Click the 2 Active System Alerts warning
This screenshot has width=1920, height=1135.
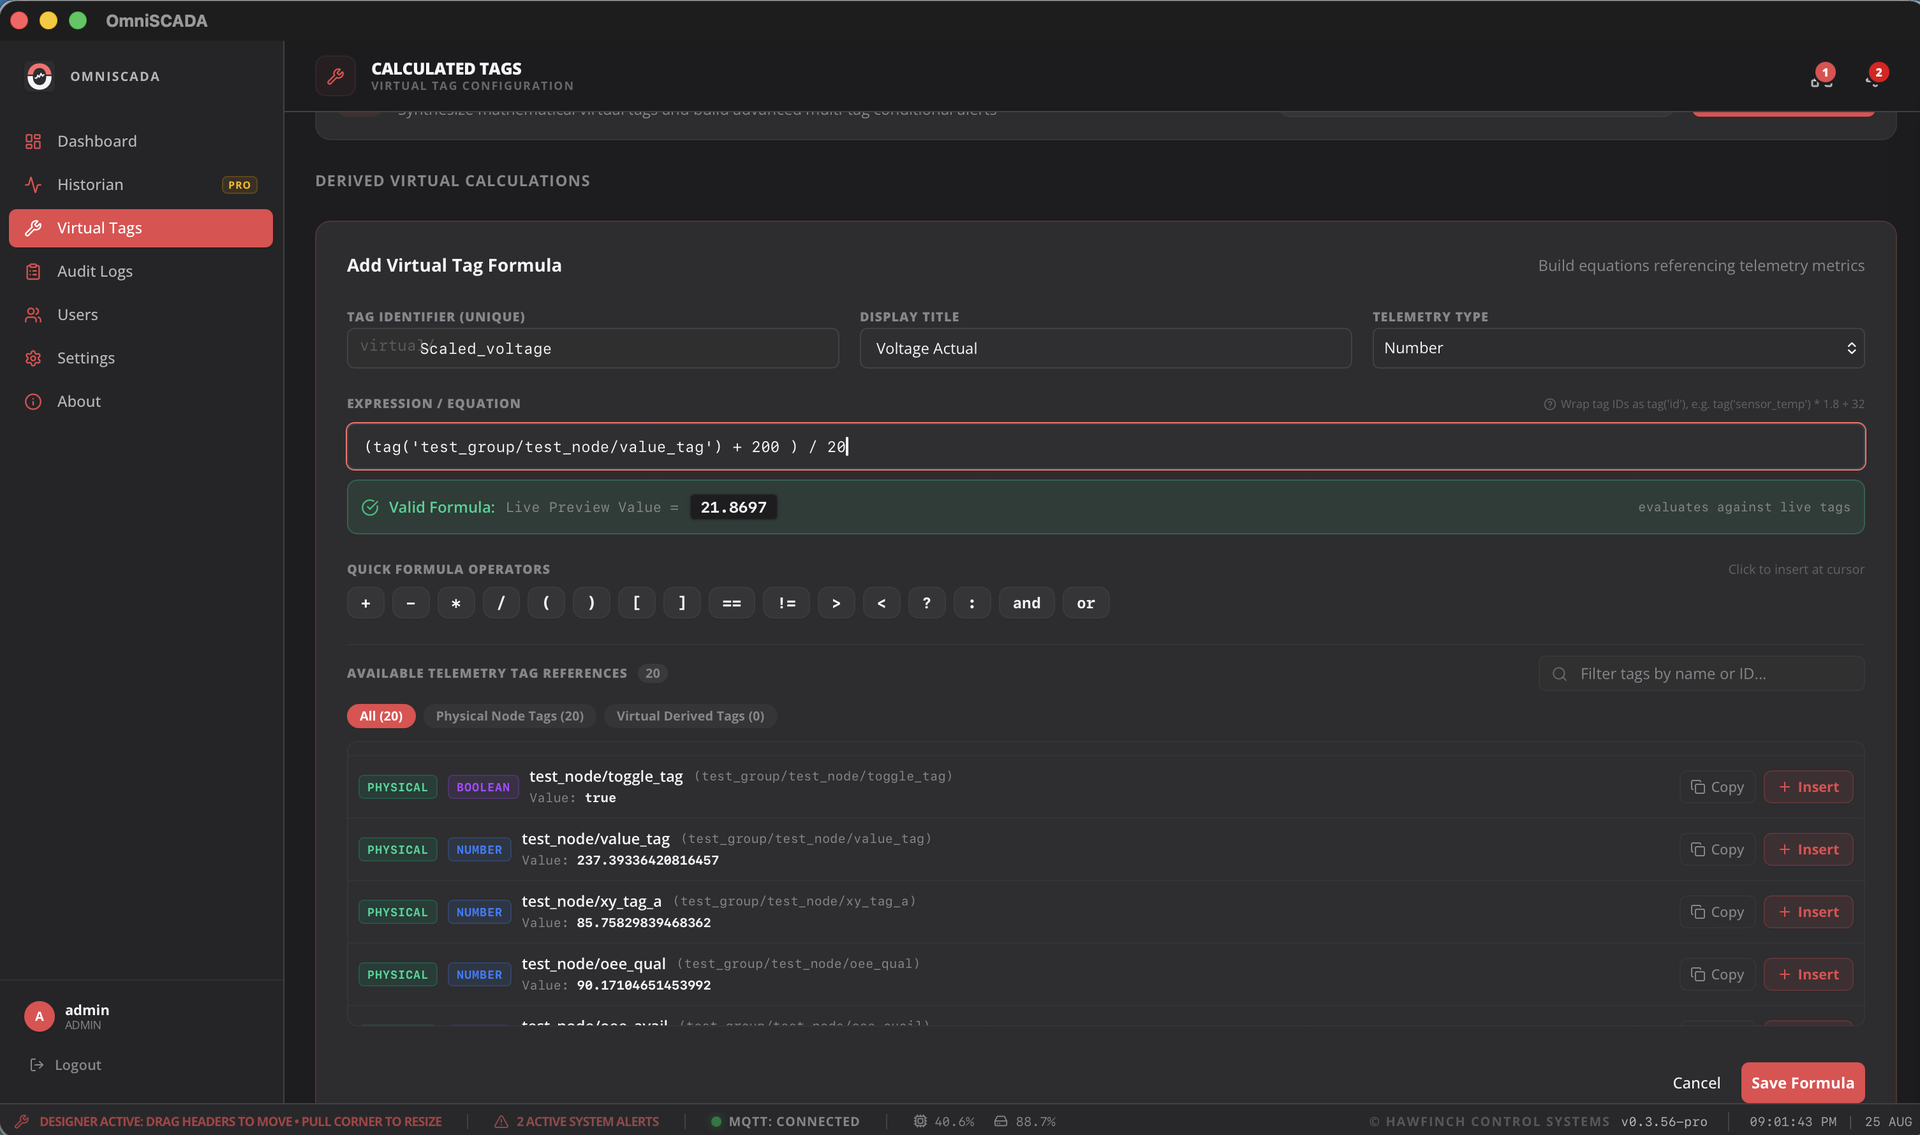(577, 1122)
